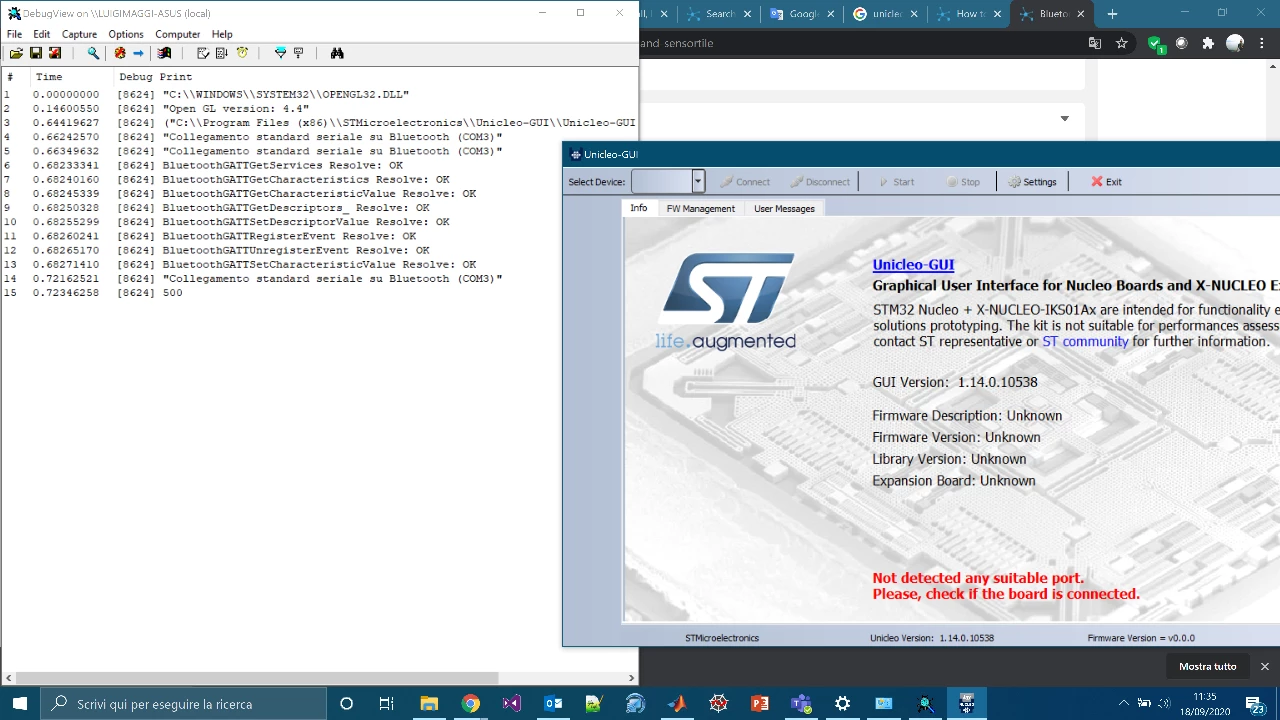Switch to the How to tab in Chrome
This screenshot has height=720, width=1280.
pyautogui.click(x=968, y=14)
